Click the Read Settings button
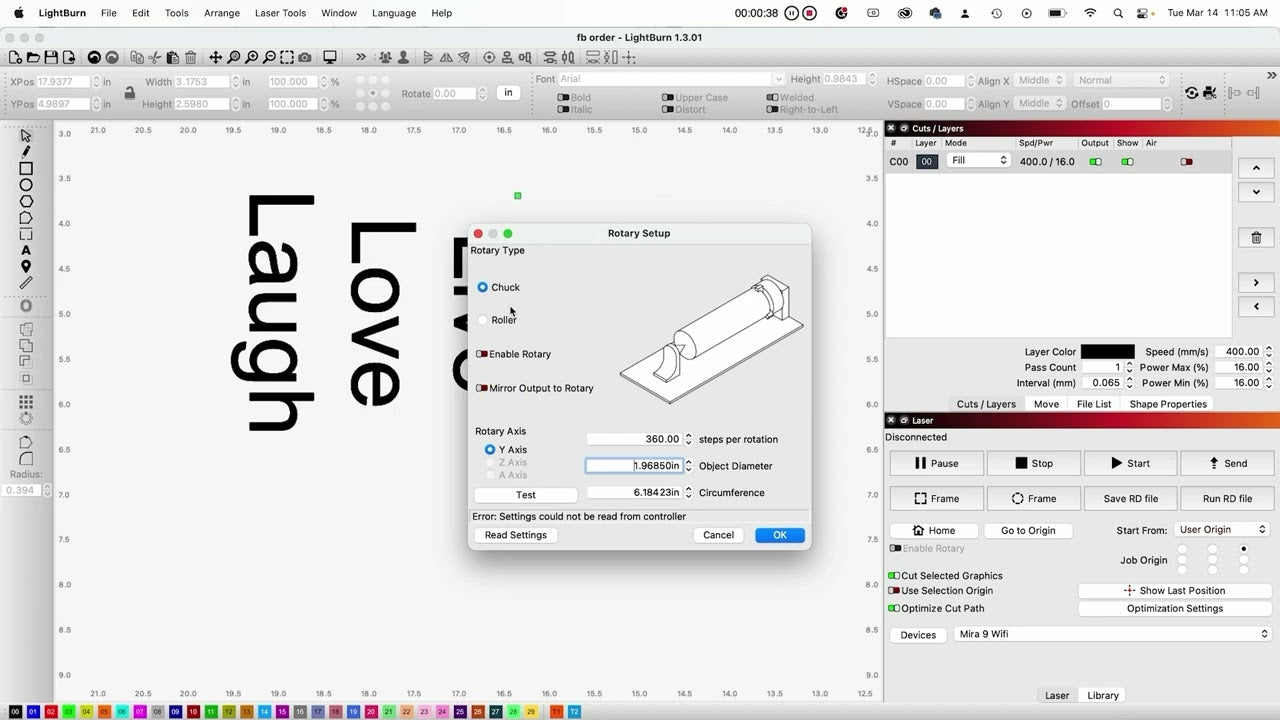 516,535
